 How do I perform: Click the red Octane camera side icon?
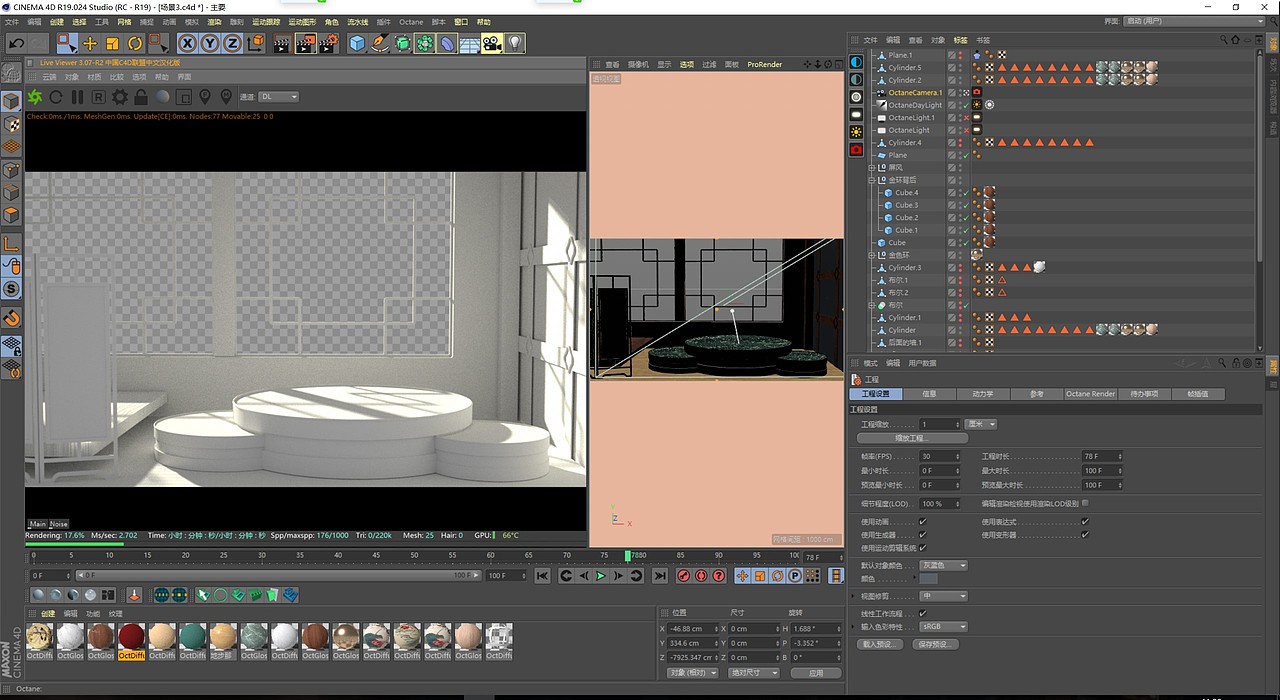point(856,149)
